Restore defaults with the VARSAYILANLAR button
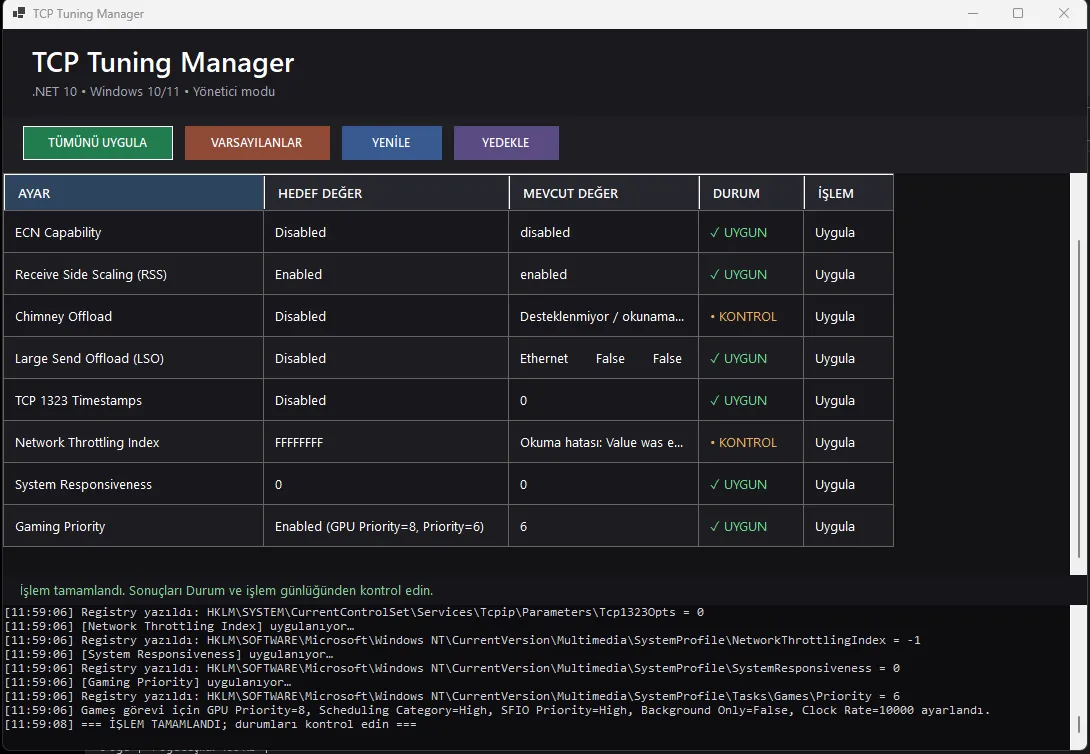1090x754 pixels. tap(257, 142)
